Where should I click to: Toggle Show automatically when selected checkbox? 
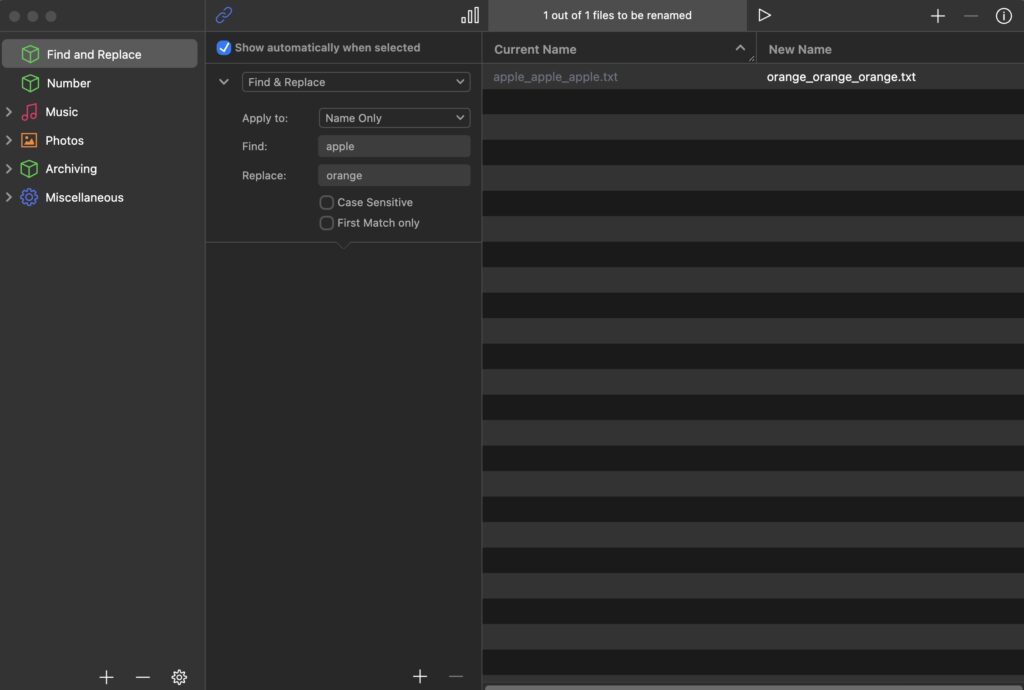(x=224, y=48)
